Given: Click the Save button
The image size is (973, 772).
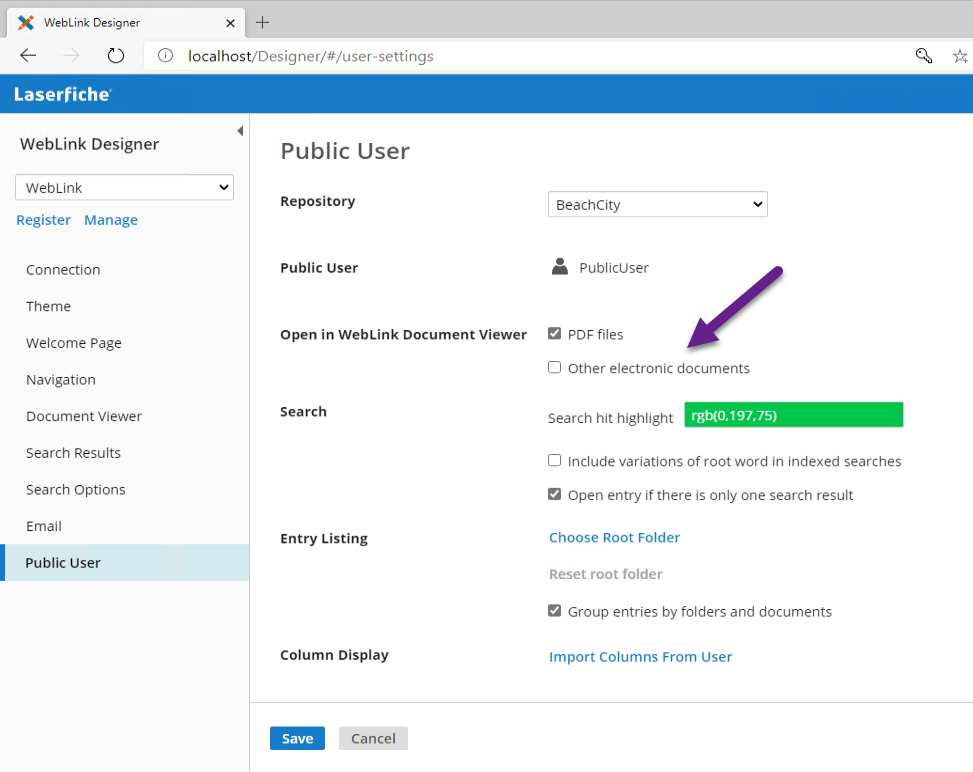Looking at the screenshot, I should click(x=297, y=738).
